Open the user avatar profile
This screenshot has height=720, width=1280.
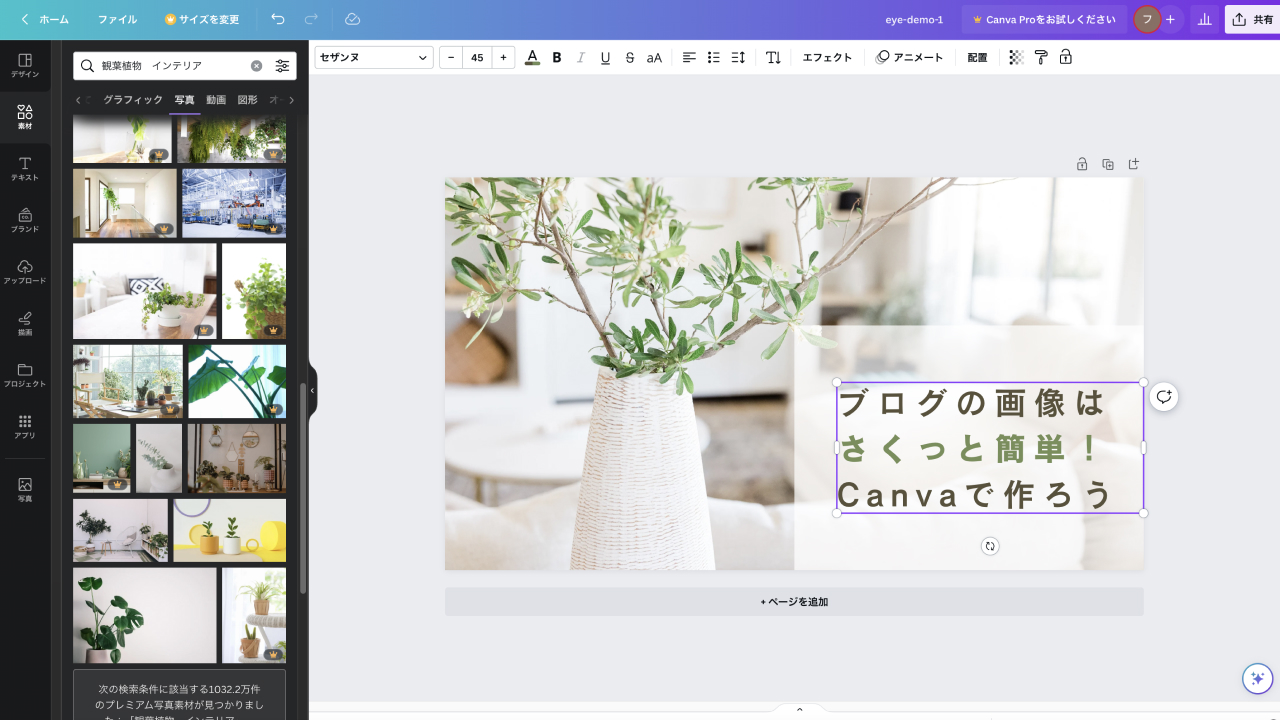[1147, 19]
